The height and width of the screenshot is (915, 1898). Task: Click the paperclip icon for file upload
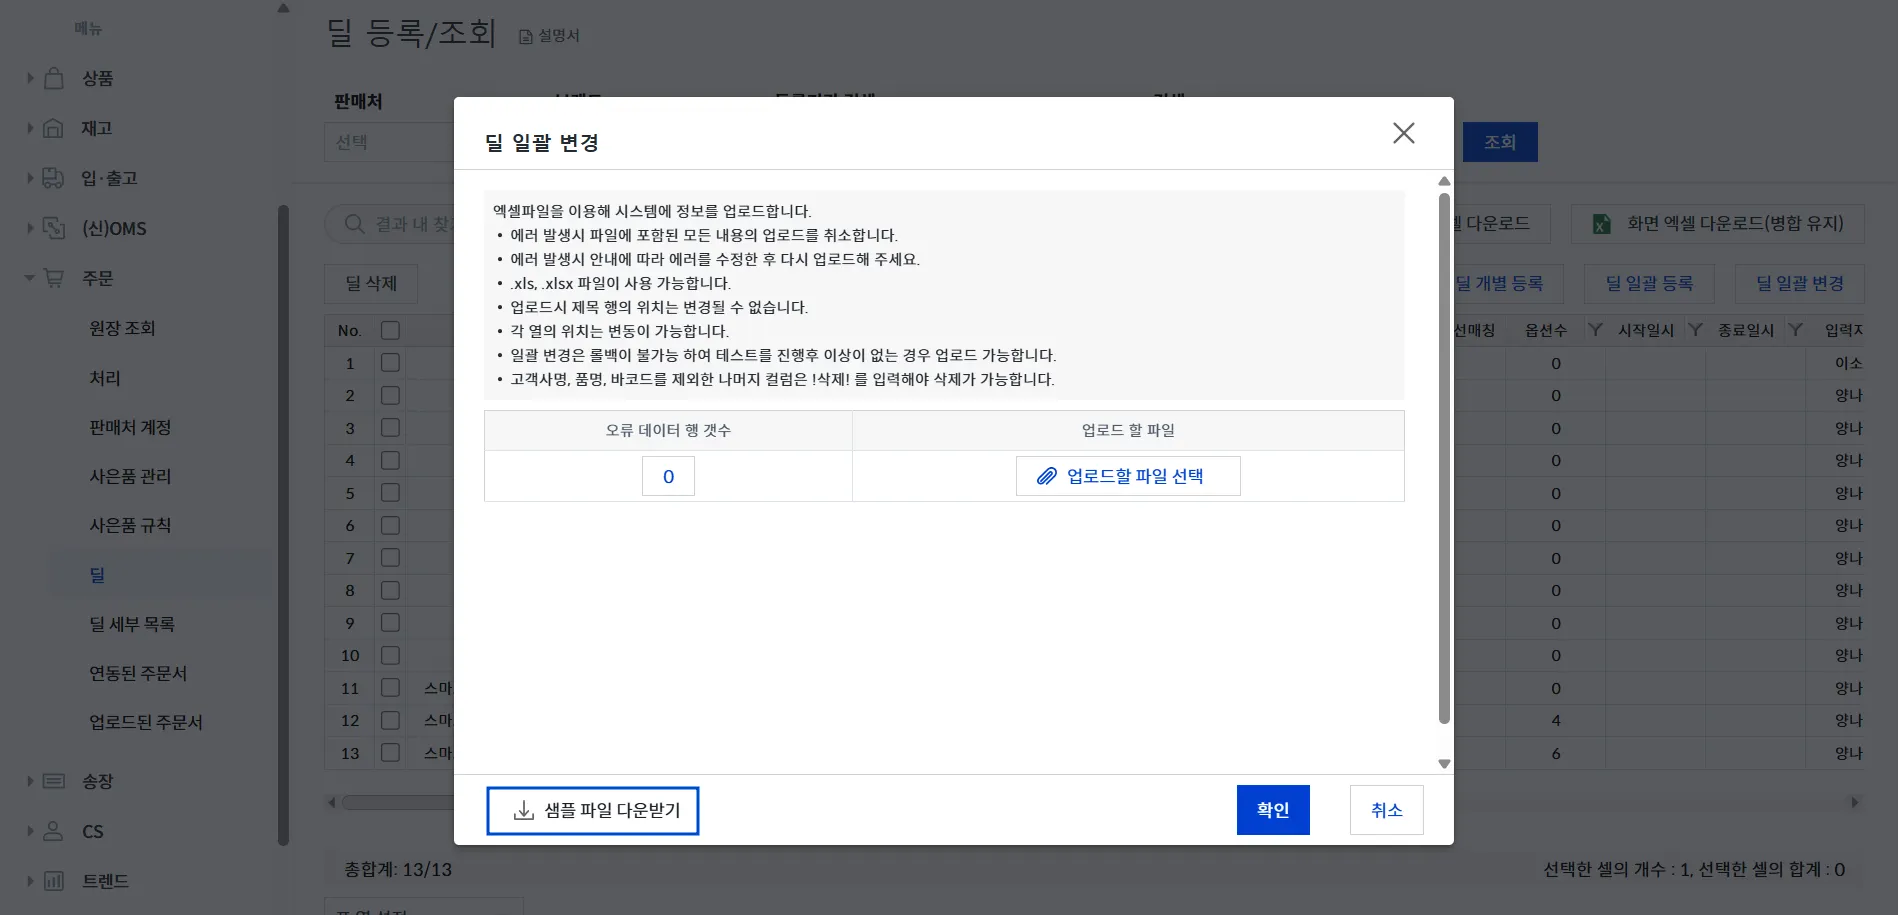click(x=1046, y=476)
